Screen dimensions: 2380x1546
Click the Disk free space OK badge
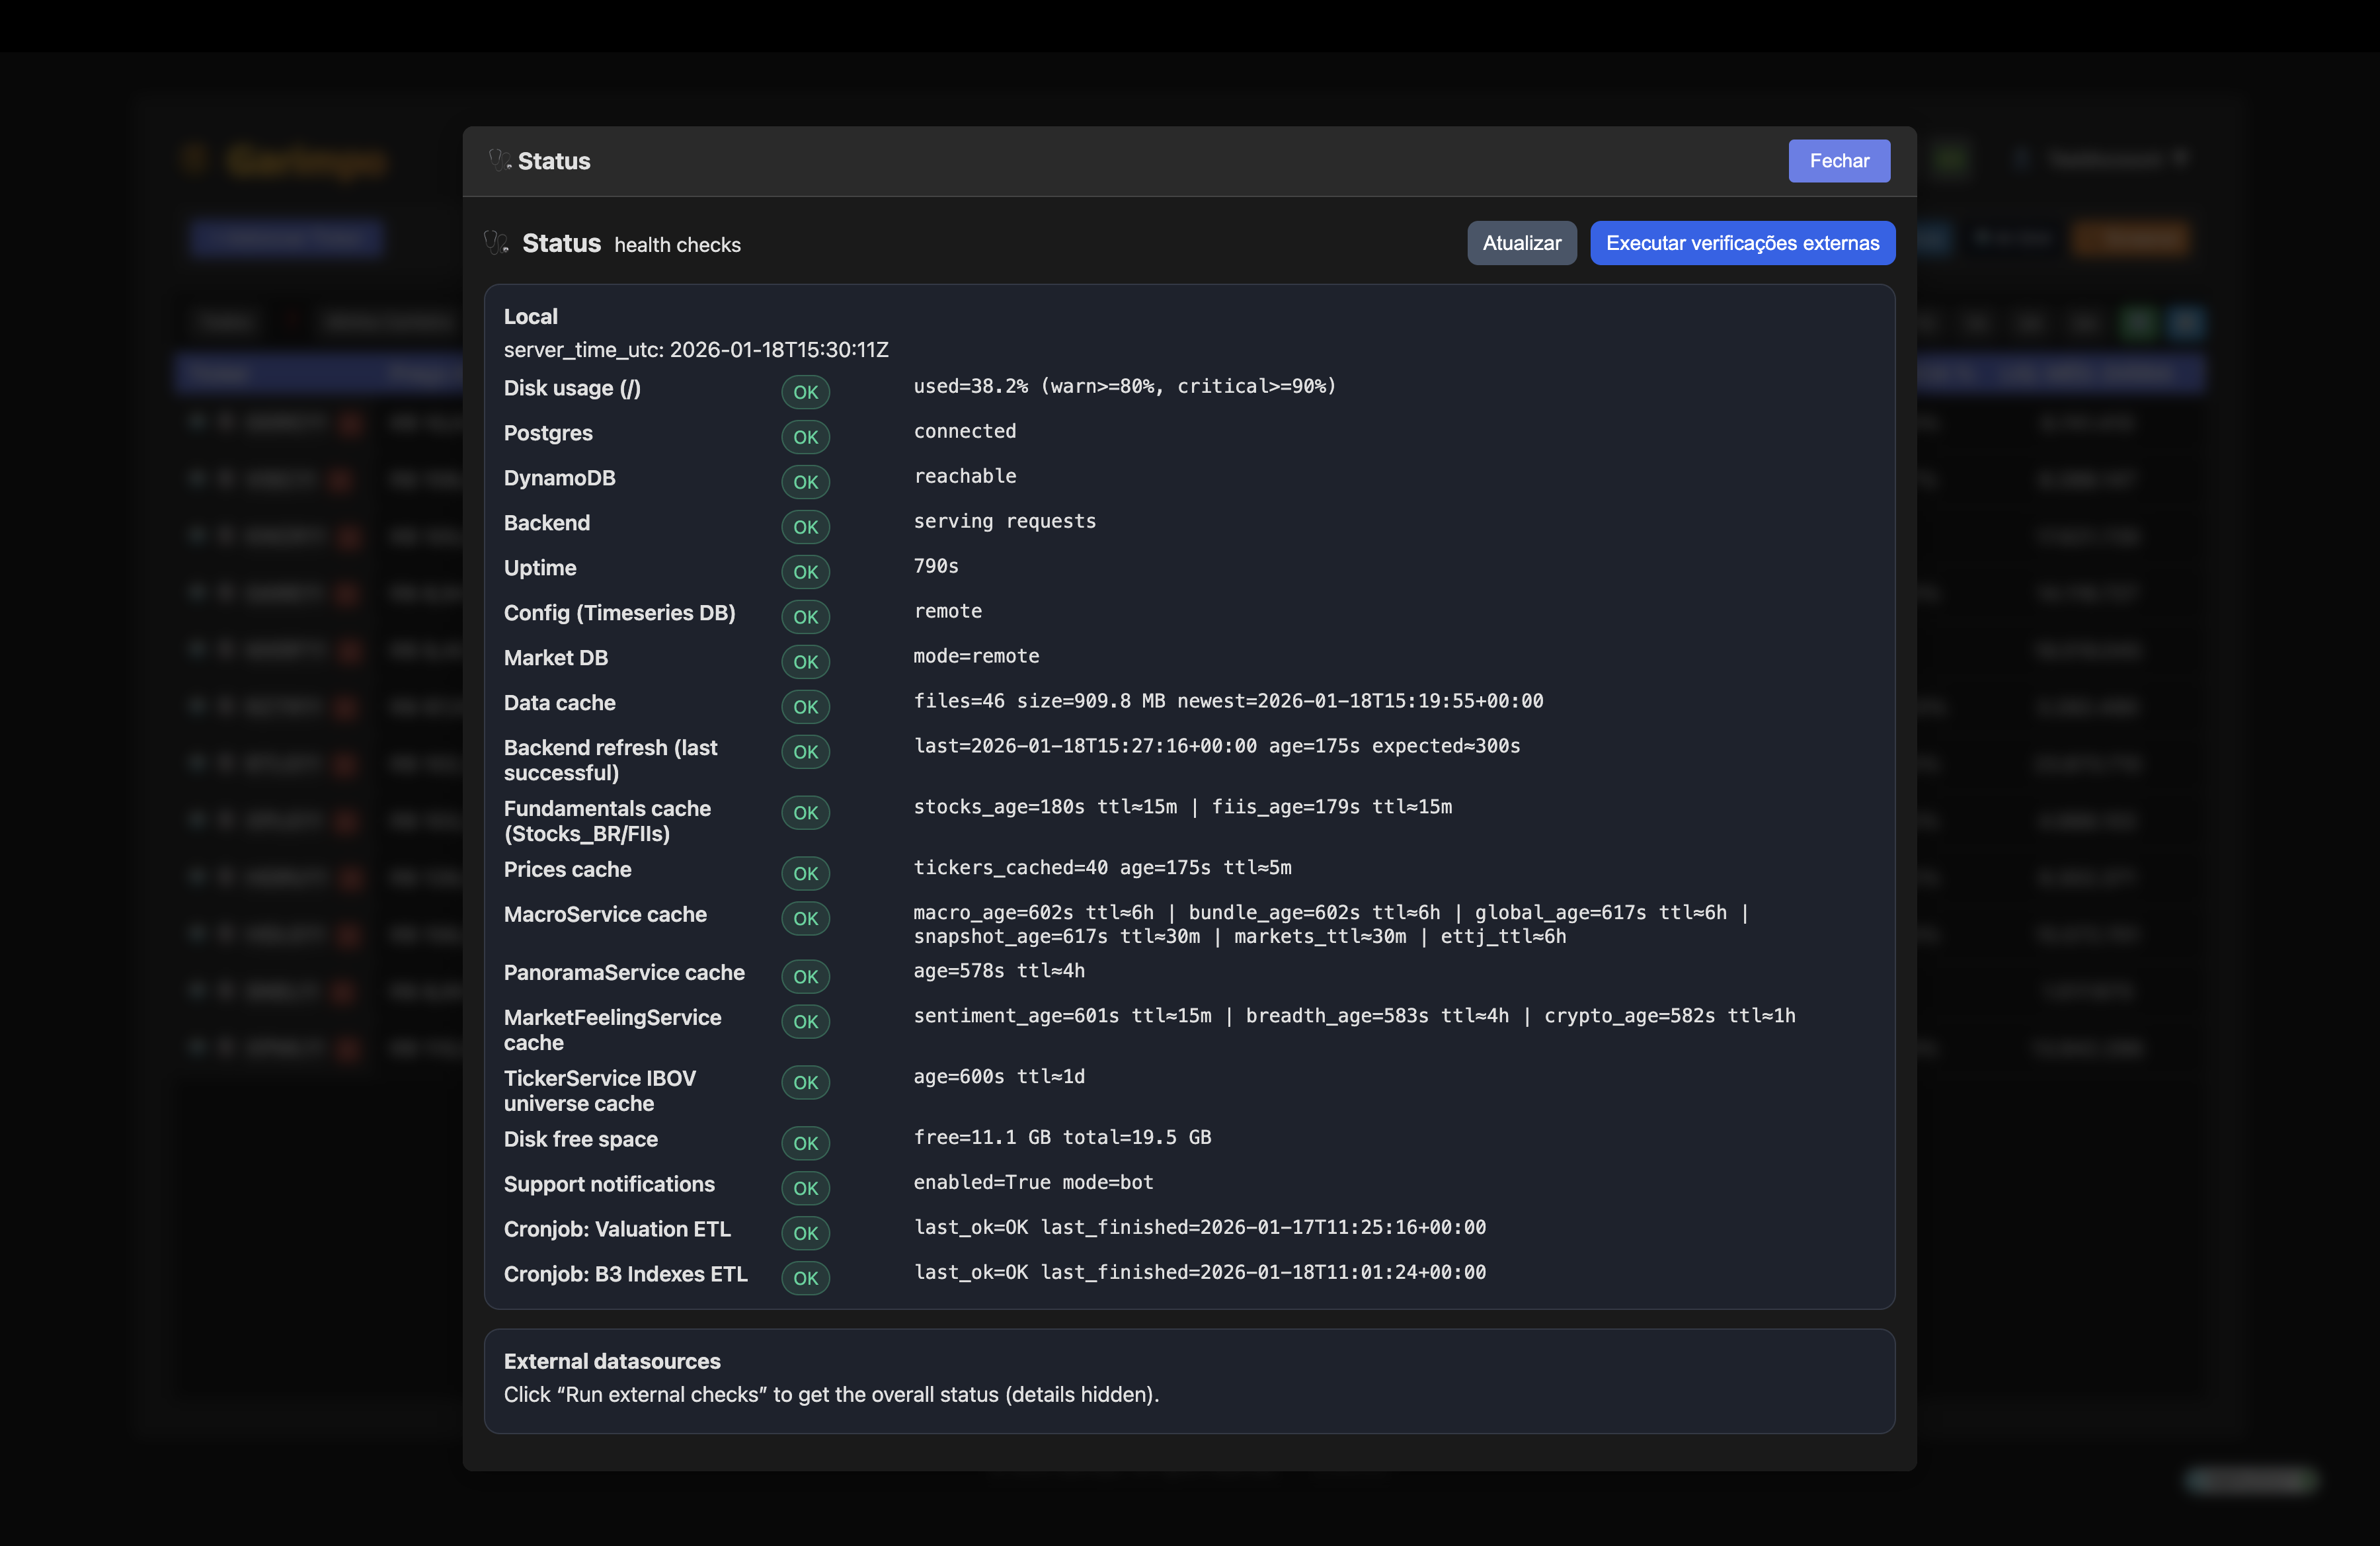point(805,1143)
